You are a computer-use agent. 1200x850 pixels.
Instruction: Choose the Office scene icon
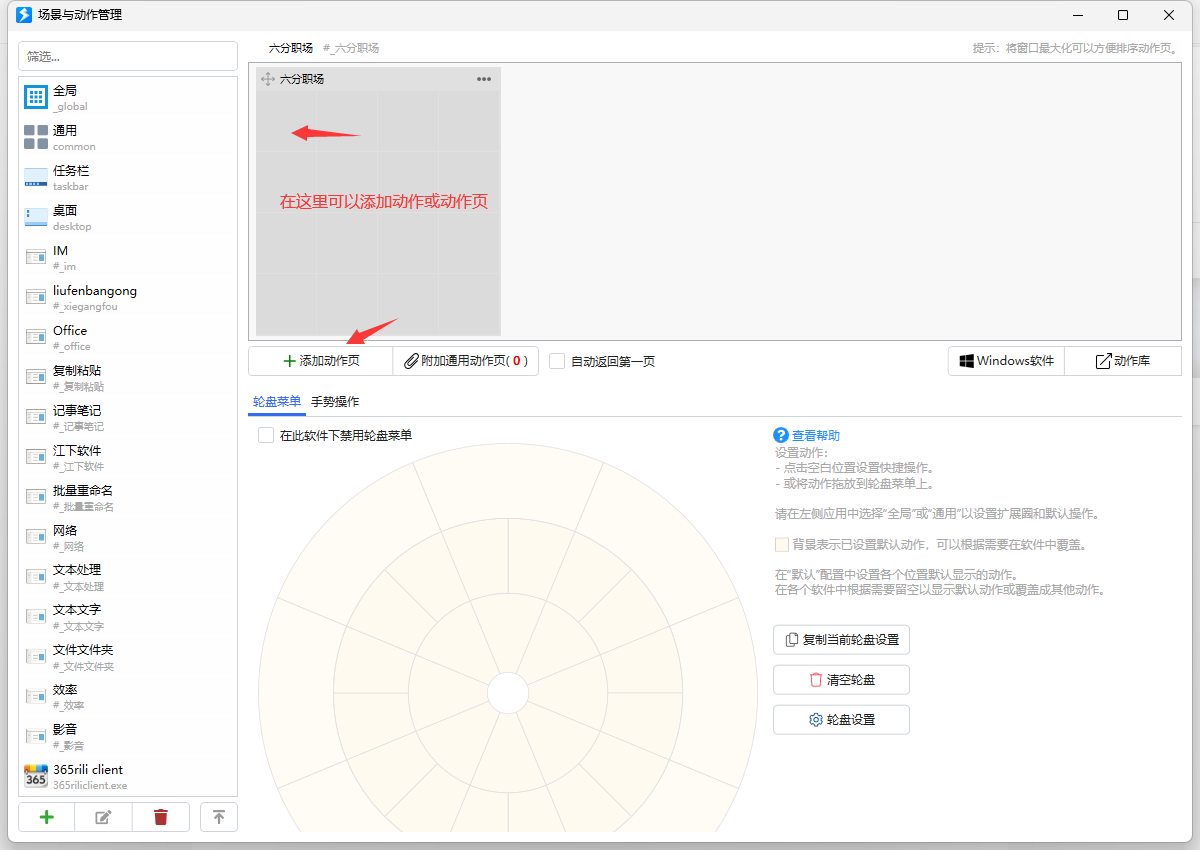click(x=36, y=337)
